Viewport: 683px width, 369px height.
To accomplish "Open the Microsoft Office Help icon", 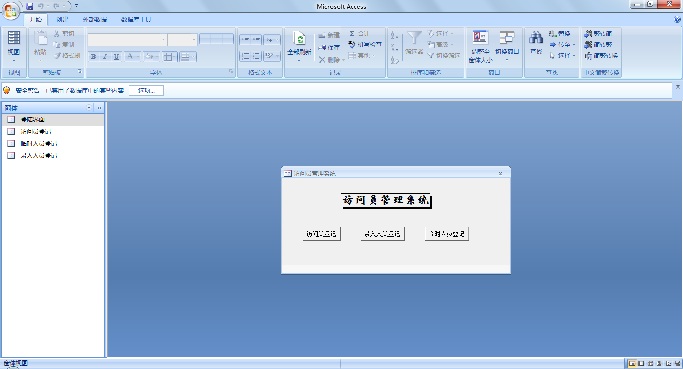I will click(677, 19).
